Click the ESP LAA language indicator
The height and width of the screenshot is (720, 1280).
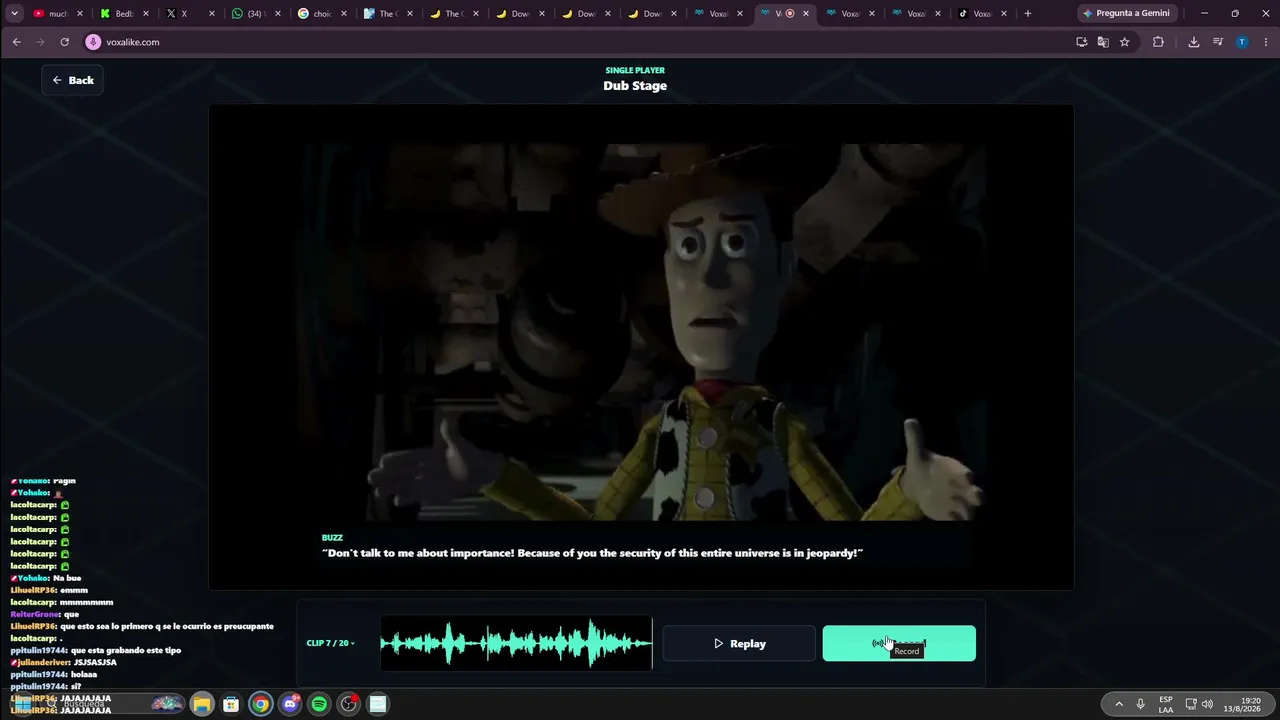1166,704
